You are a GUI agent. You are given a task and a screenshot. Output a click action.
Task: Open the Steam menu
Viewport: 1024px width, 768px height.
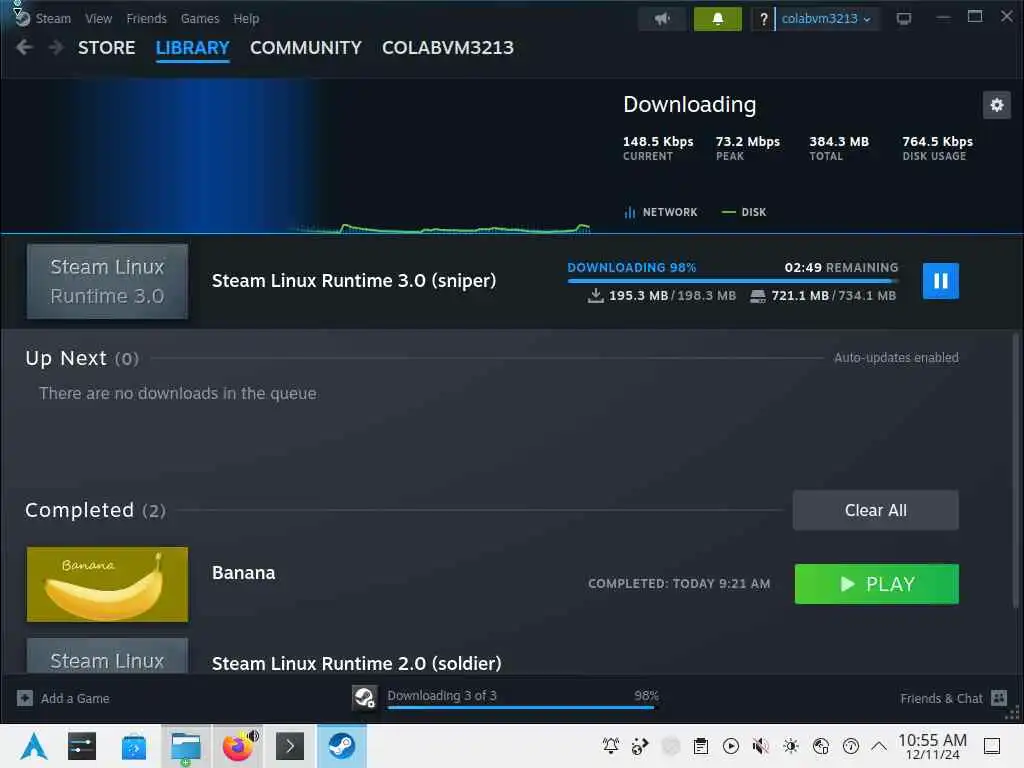(x=53, y=19)
